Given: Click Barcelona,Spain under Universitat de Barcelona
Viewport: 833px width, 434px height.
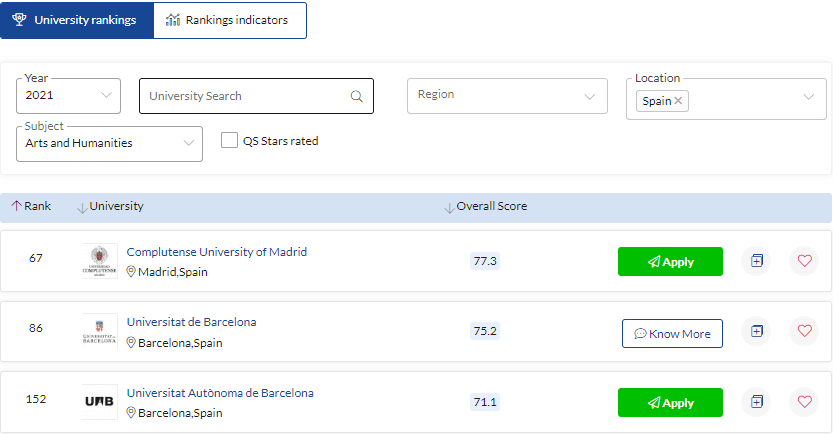Looking at the screenshot, I should (x=180, y=343).
